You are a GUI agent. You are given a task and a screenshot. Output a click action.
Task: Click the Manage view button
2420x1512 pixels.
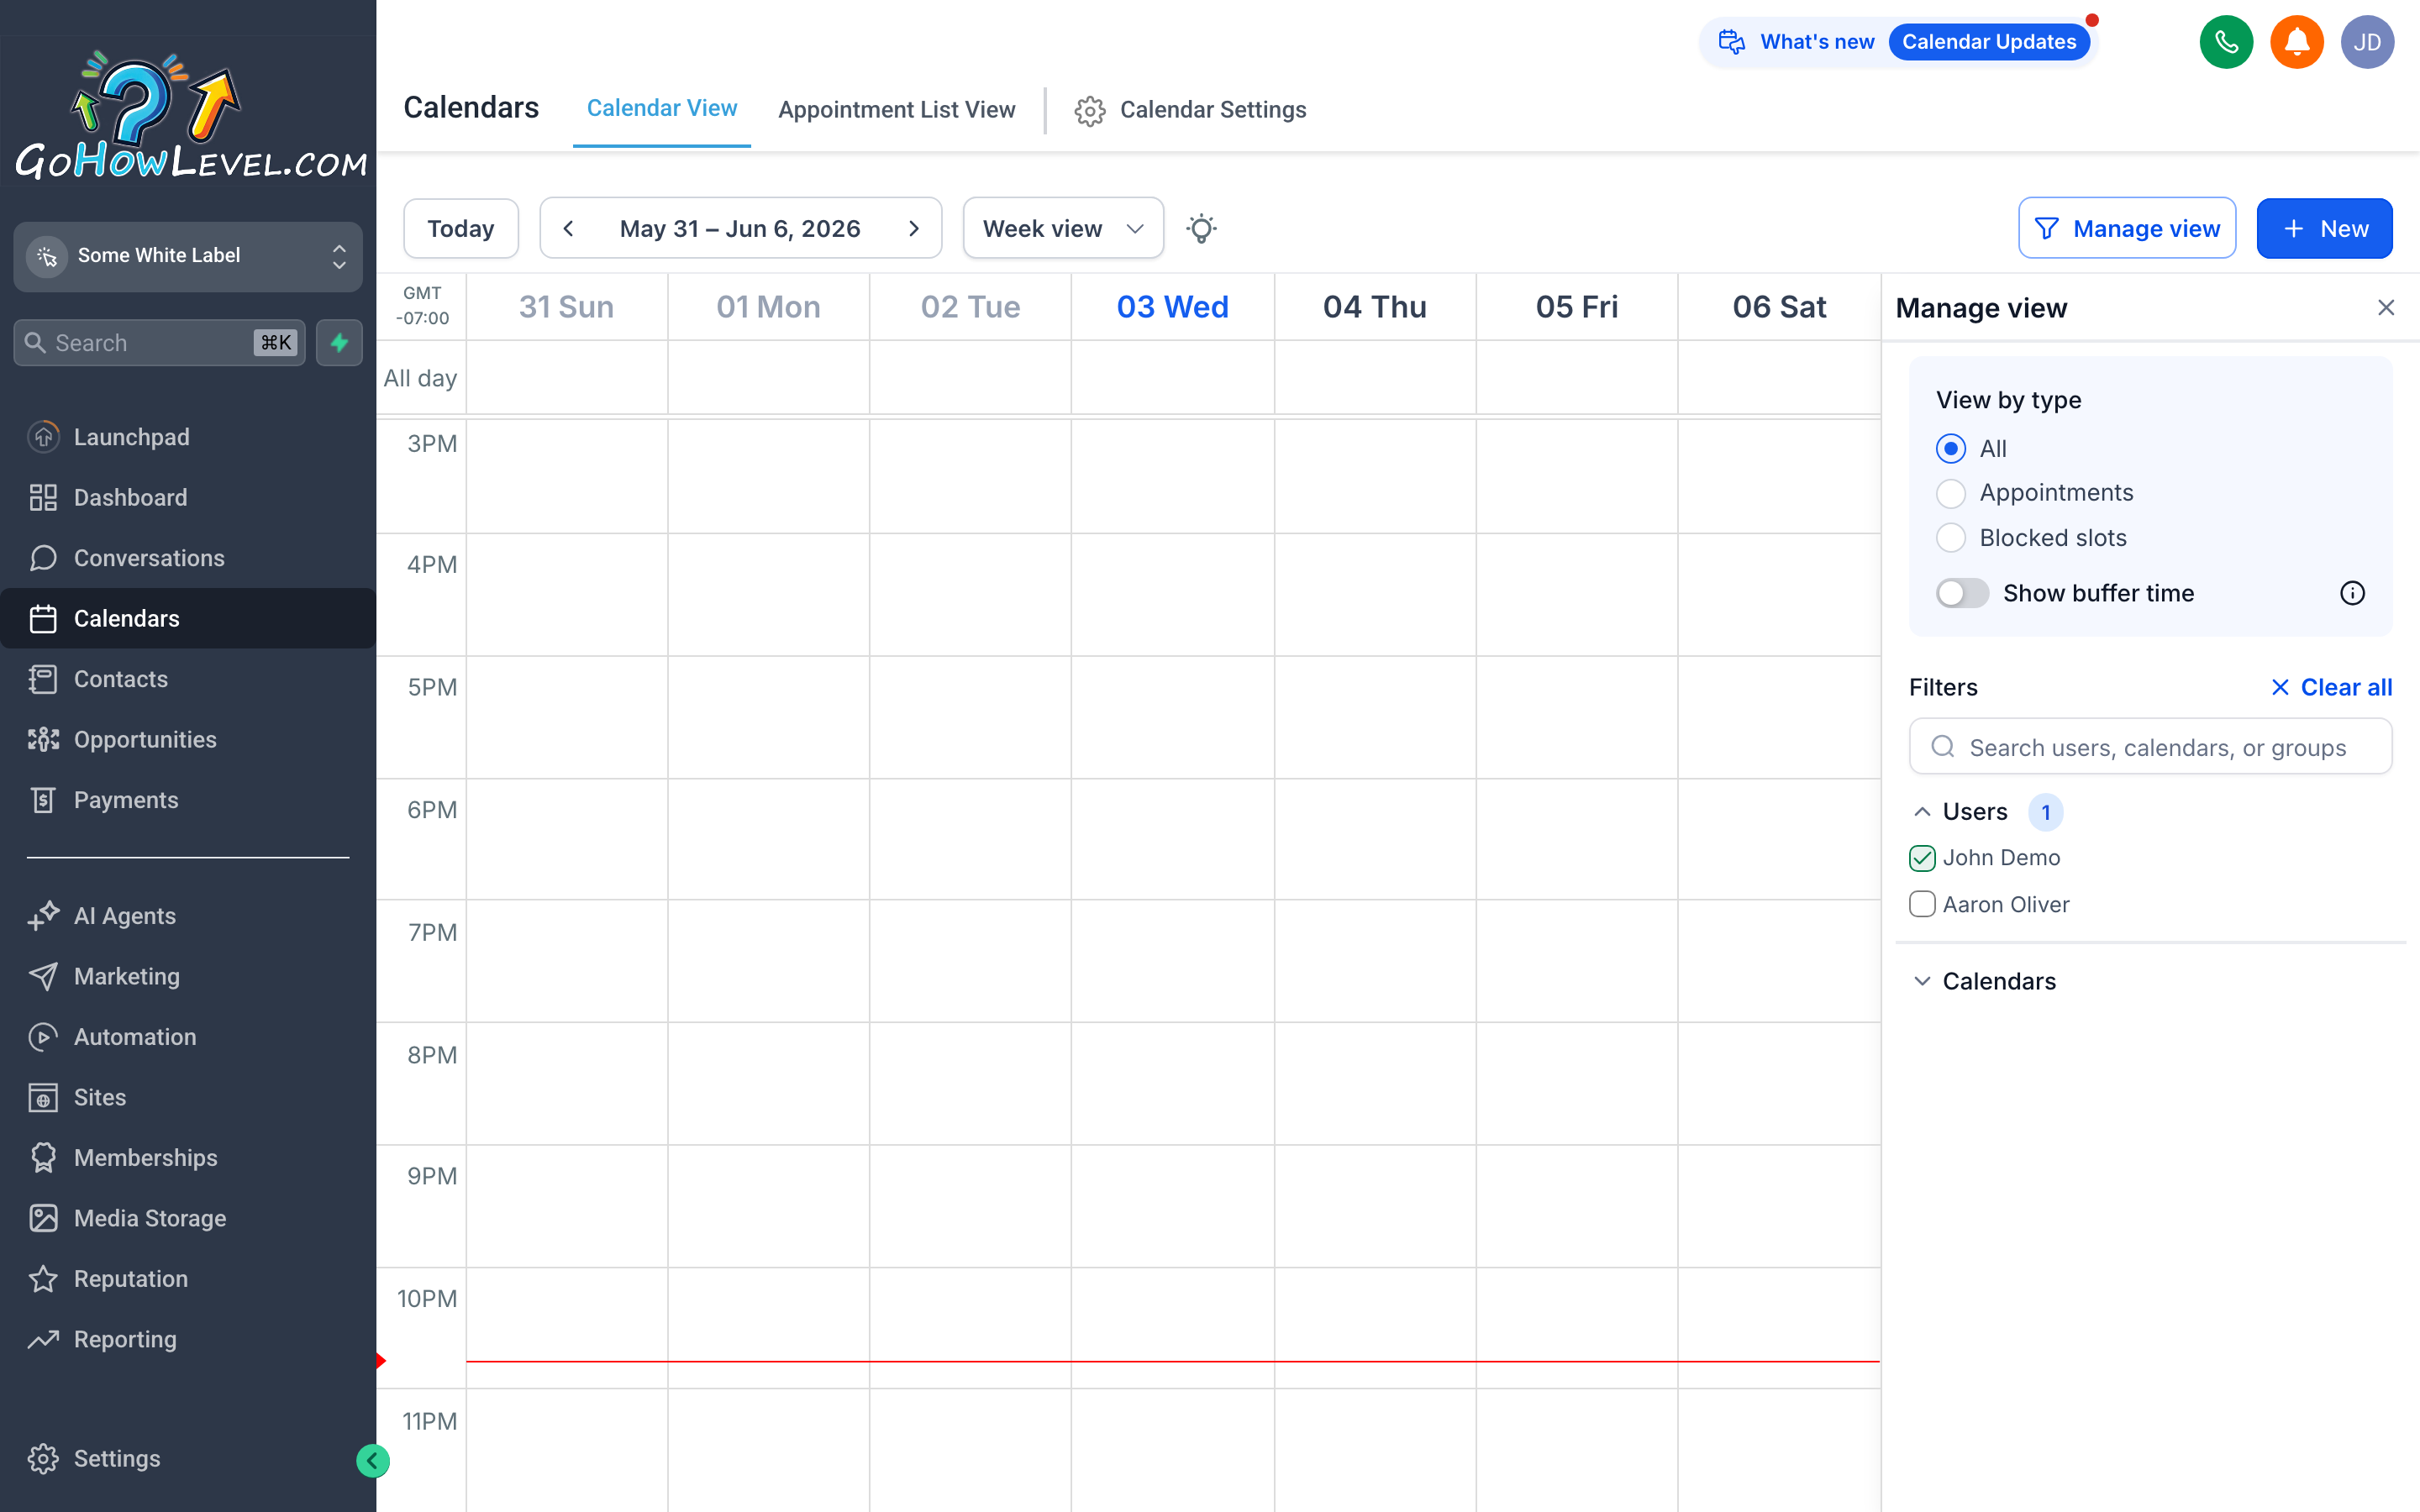[x=2127, y=228]
